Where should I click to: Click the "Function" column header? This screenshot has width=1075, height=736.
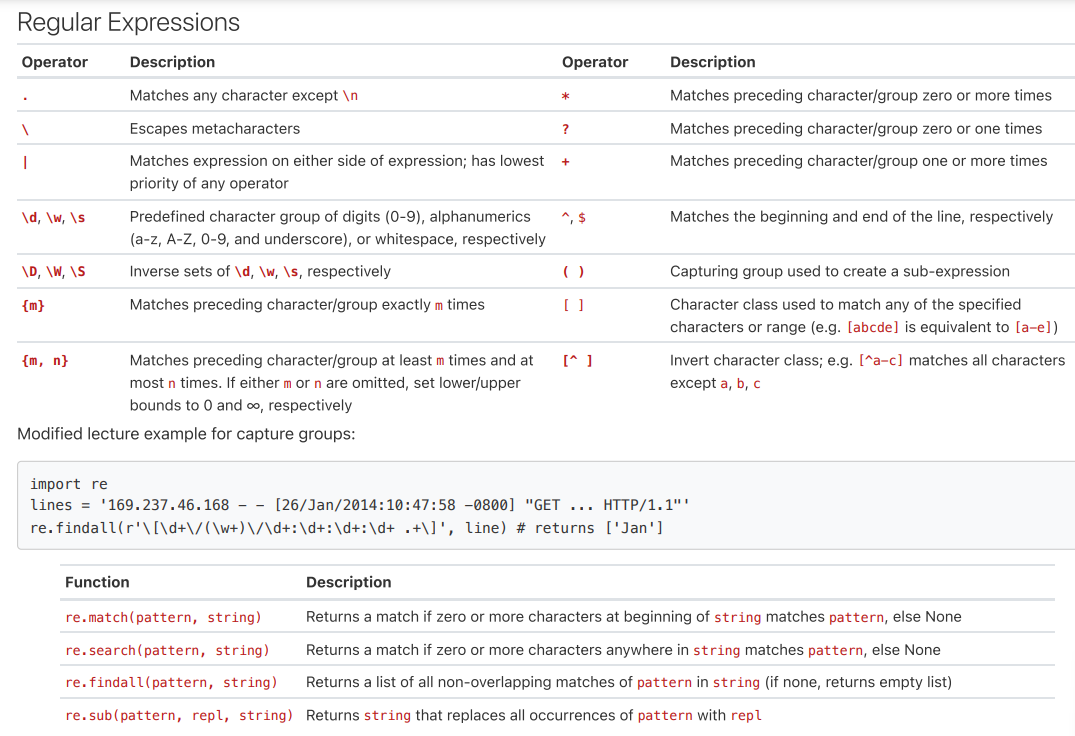pyautogui.click(x=97, y=582)
